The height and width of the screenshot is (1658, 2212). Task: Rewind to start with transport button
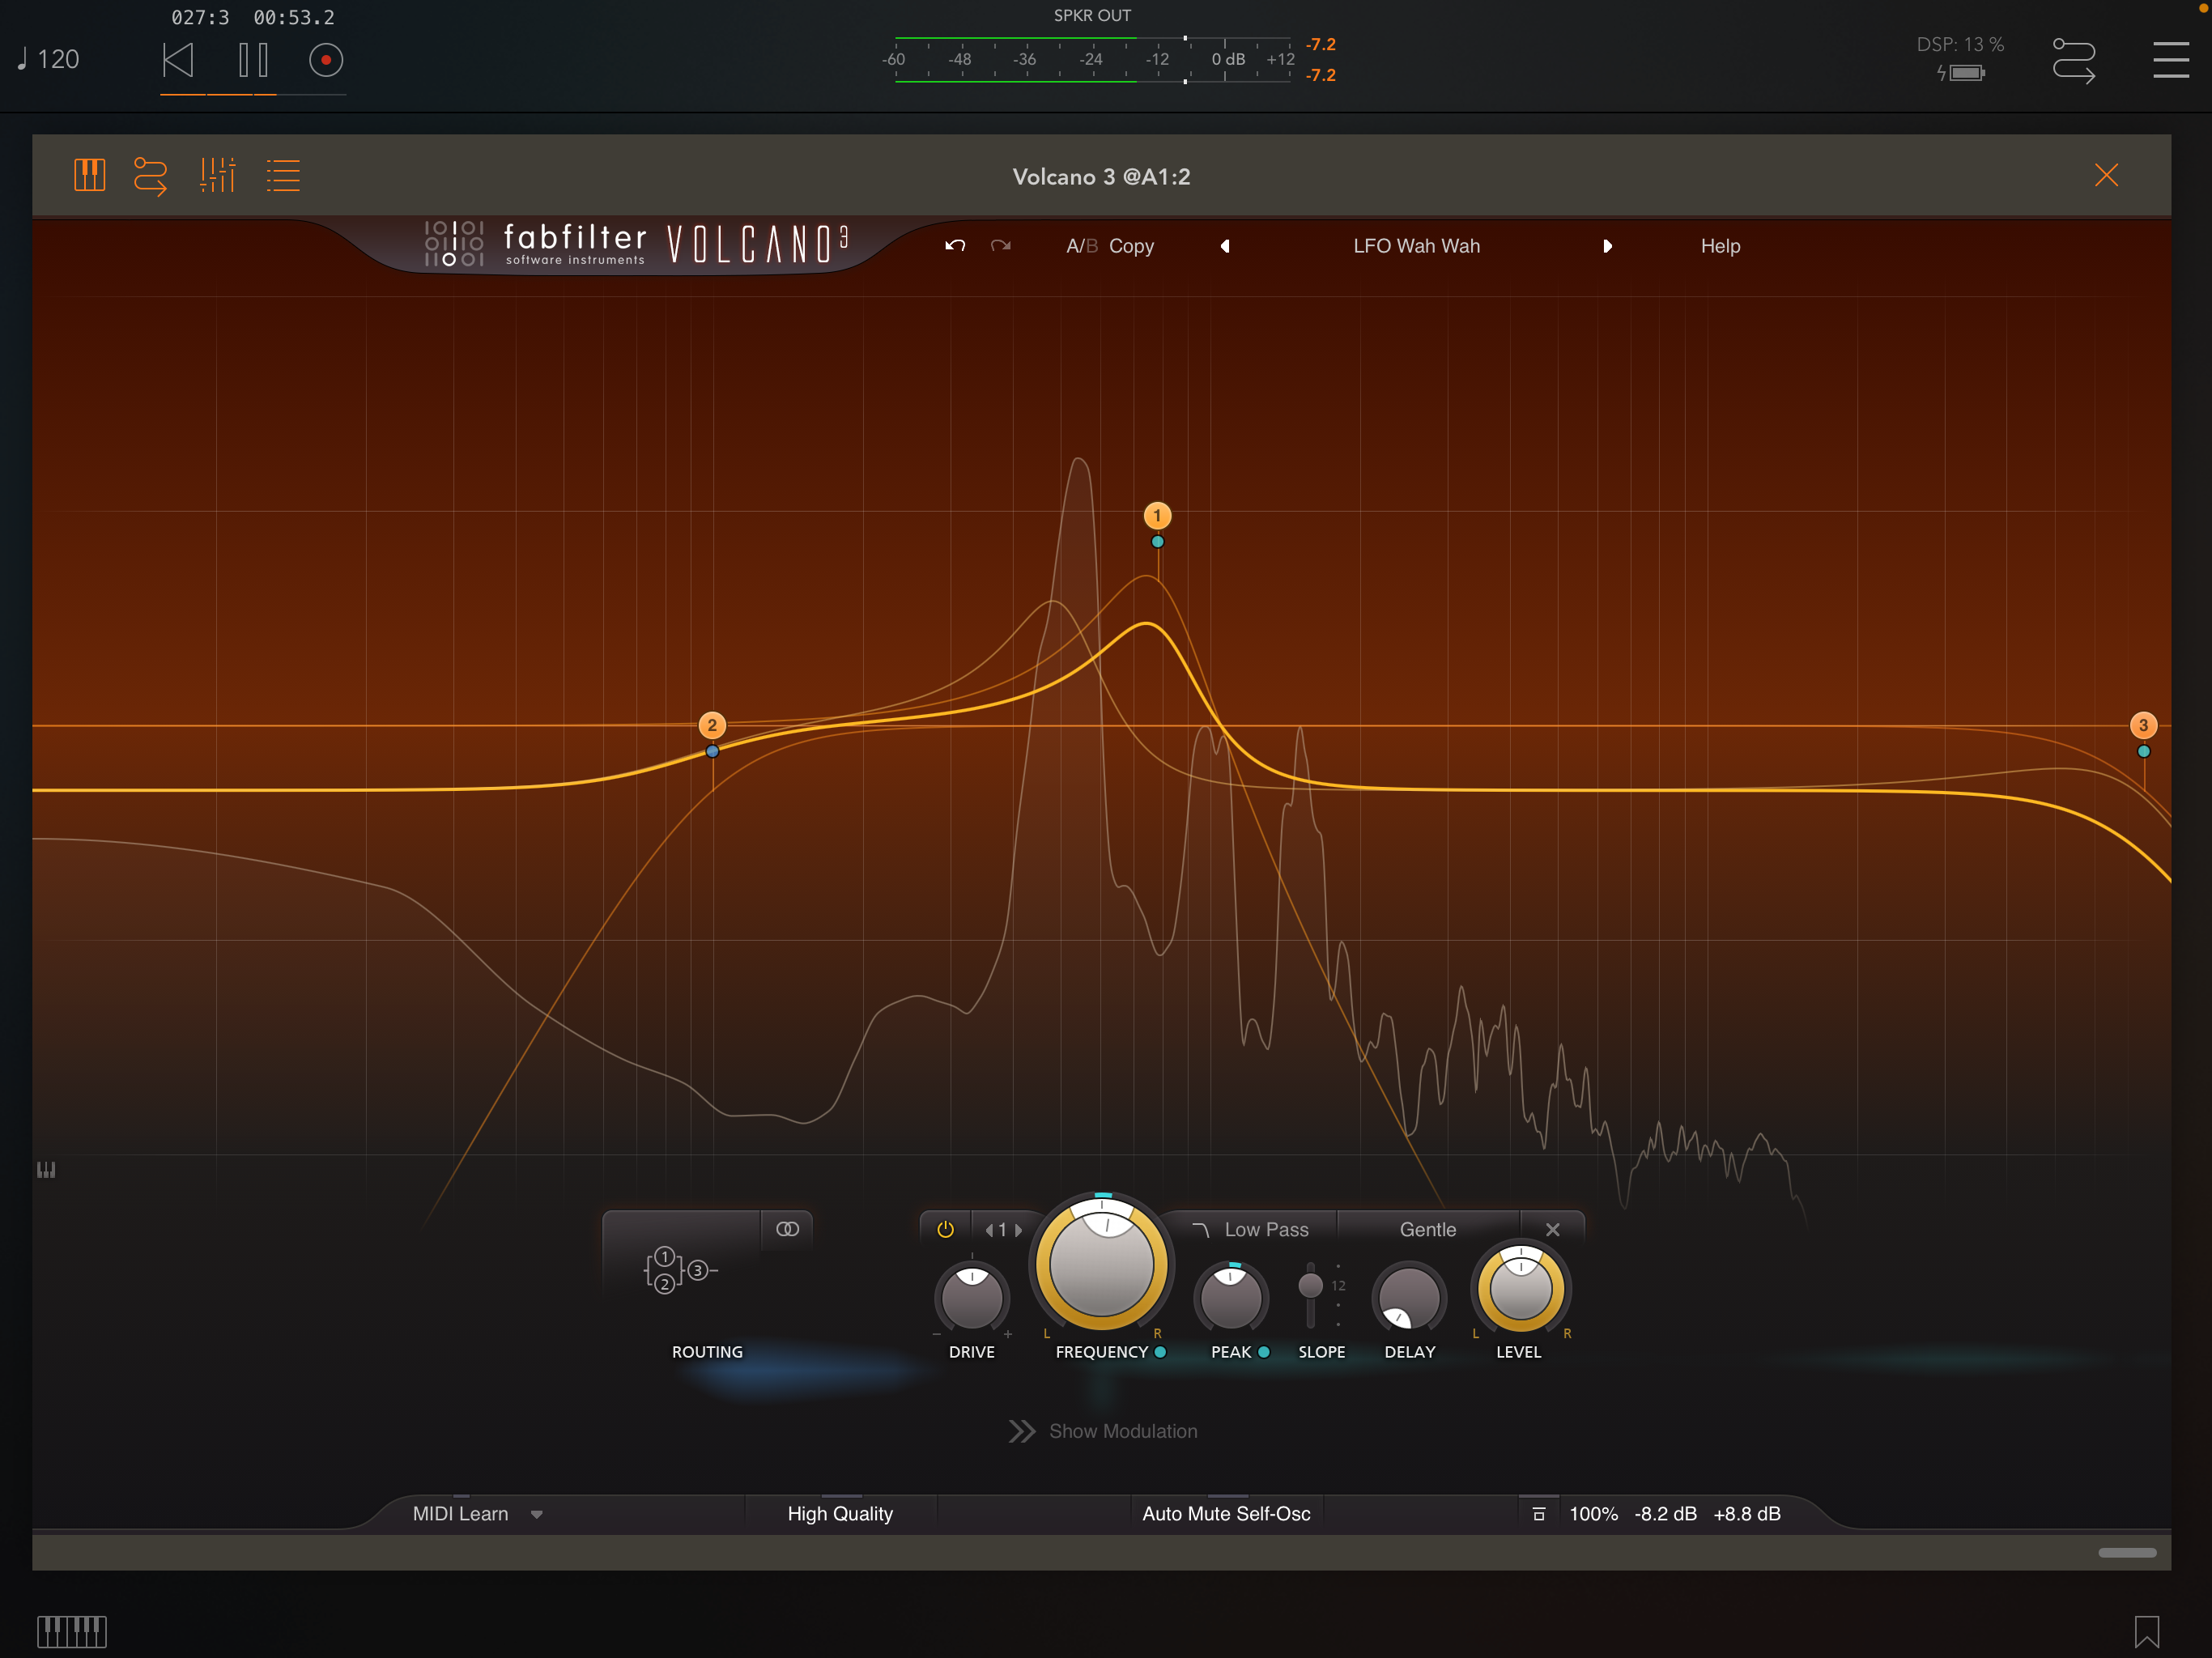click(x=178, y=60)
